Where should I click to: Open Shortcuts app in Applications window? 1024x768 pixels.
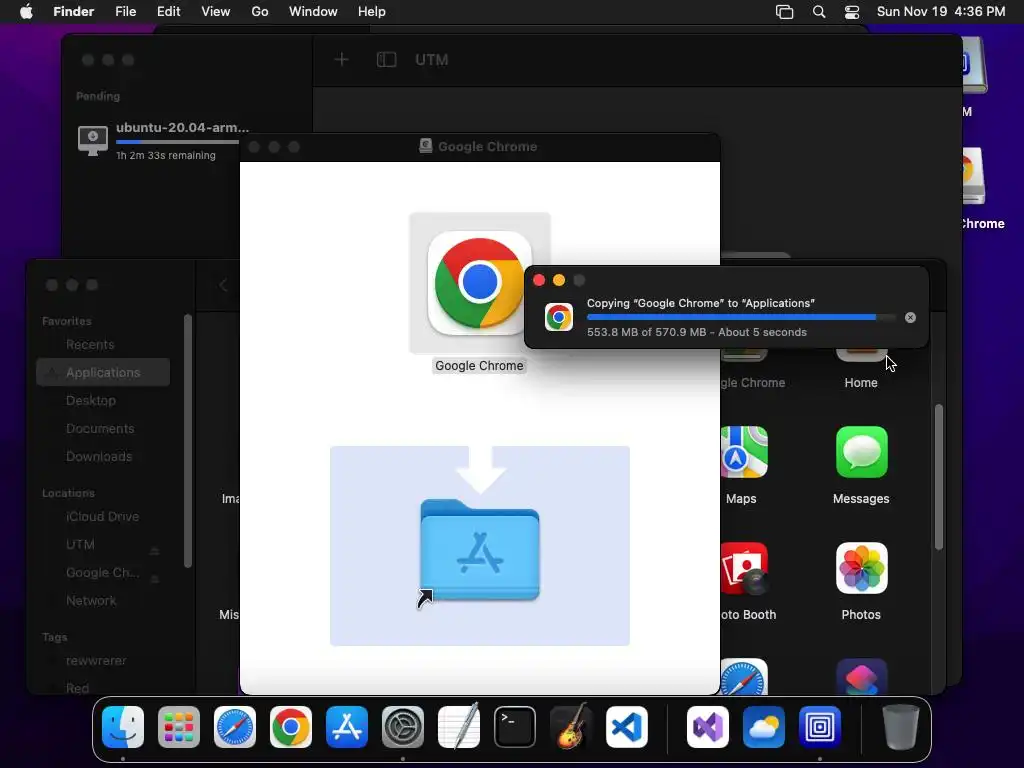coord(861,677)
